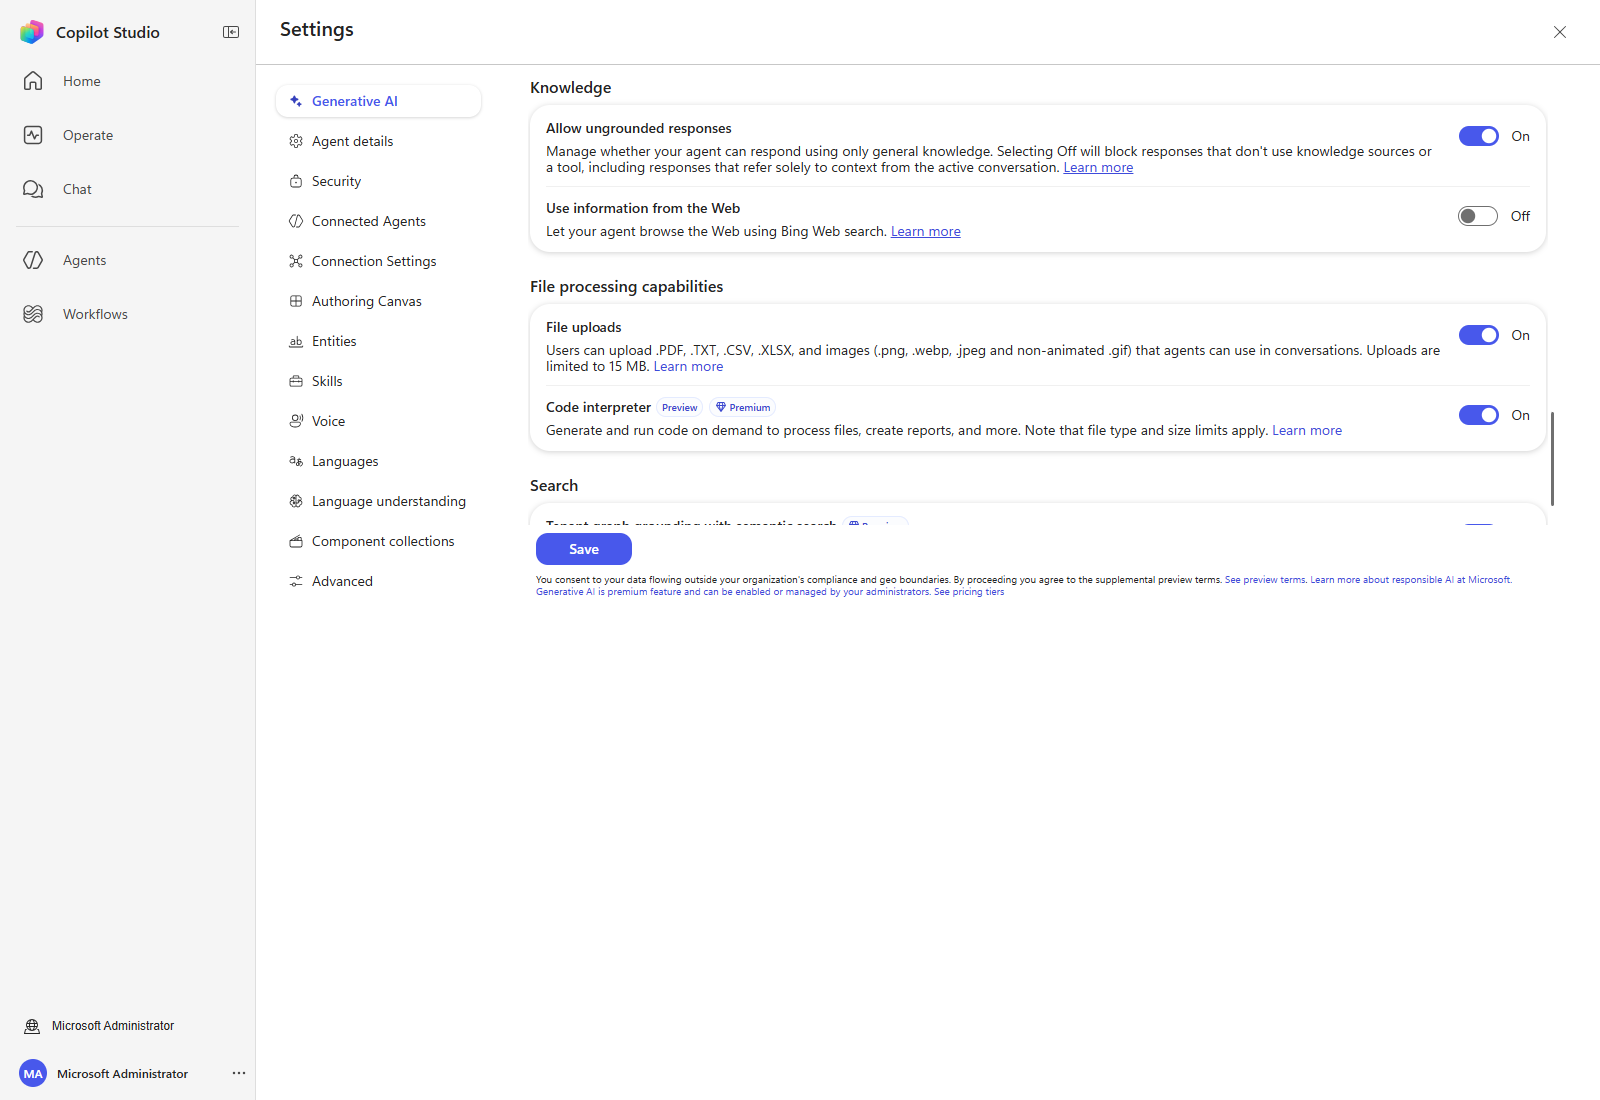This screenshot has height=1100, width=1600.
Task: Click the Languages icon
Action: pyautogui.click(x=296, y=461)
